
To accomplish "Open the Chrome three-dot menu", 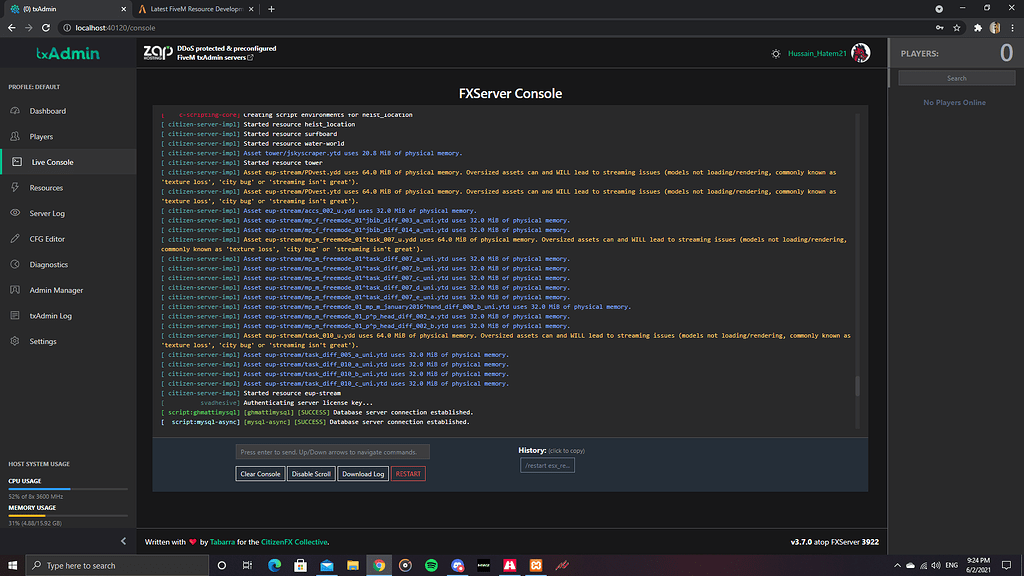I will [x=1013, y=27].
